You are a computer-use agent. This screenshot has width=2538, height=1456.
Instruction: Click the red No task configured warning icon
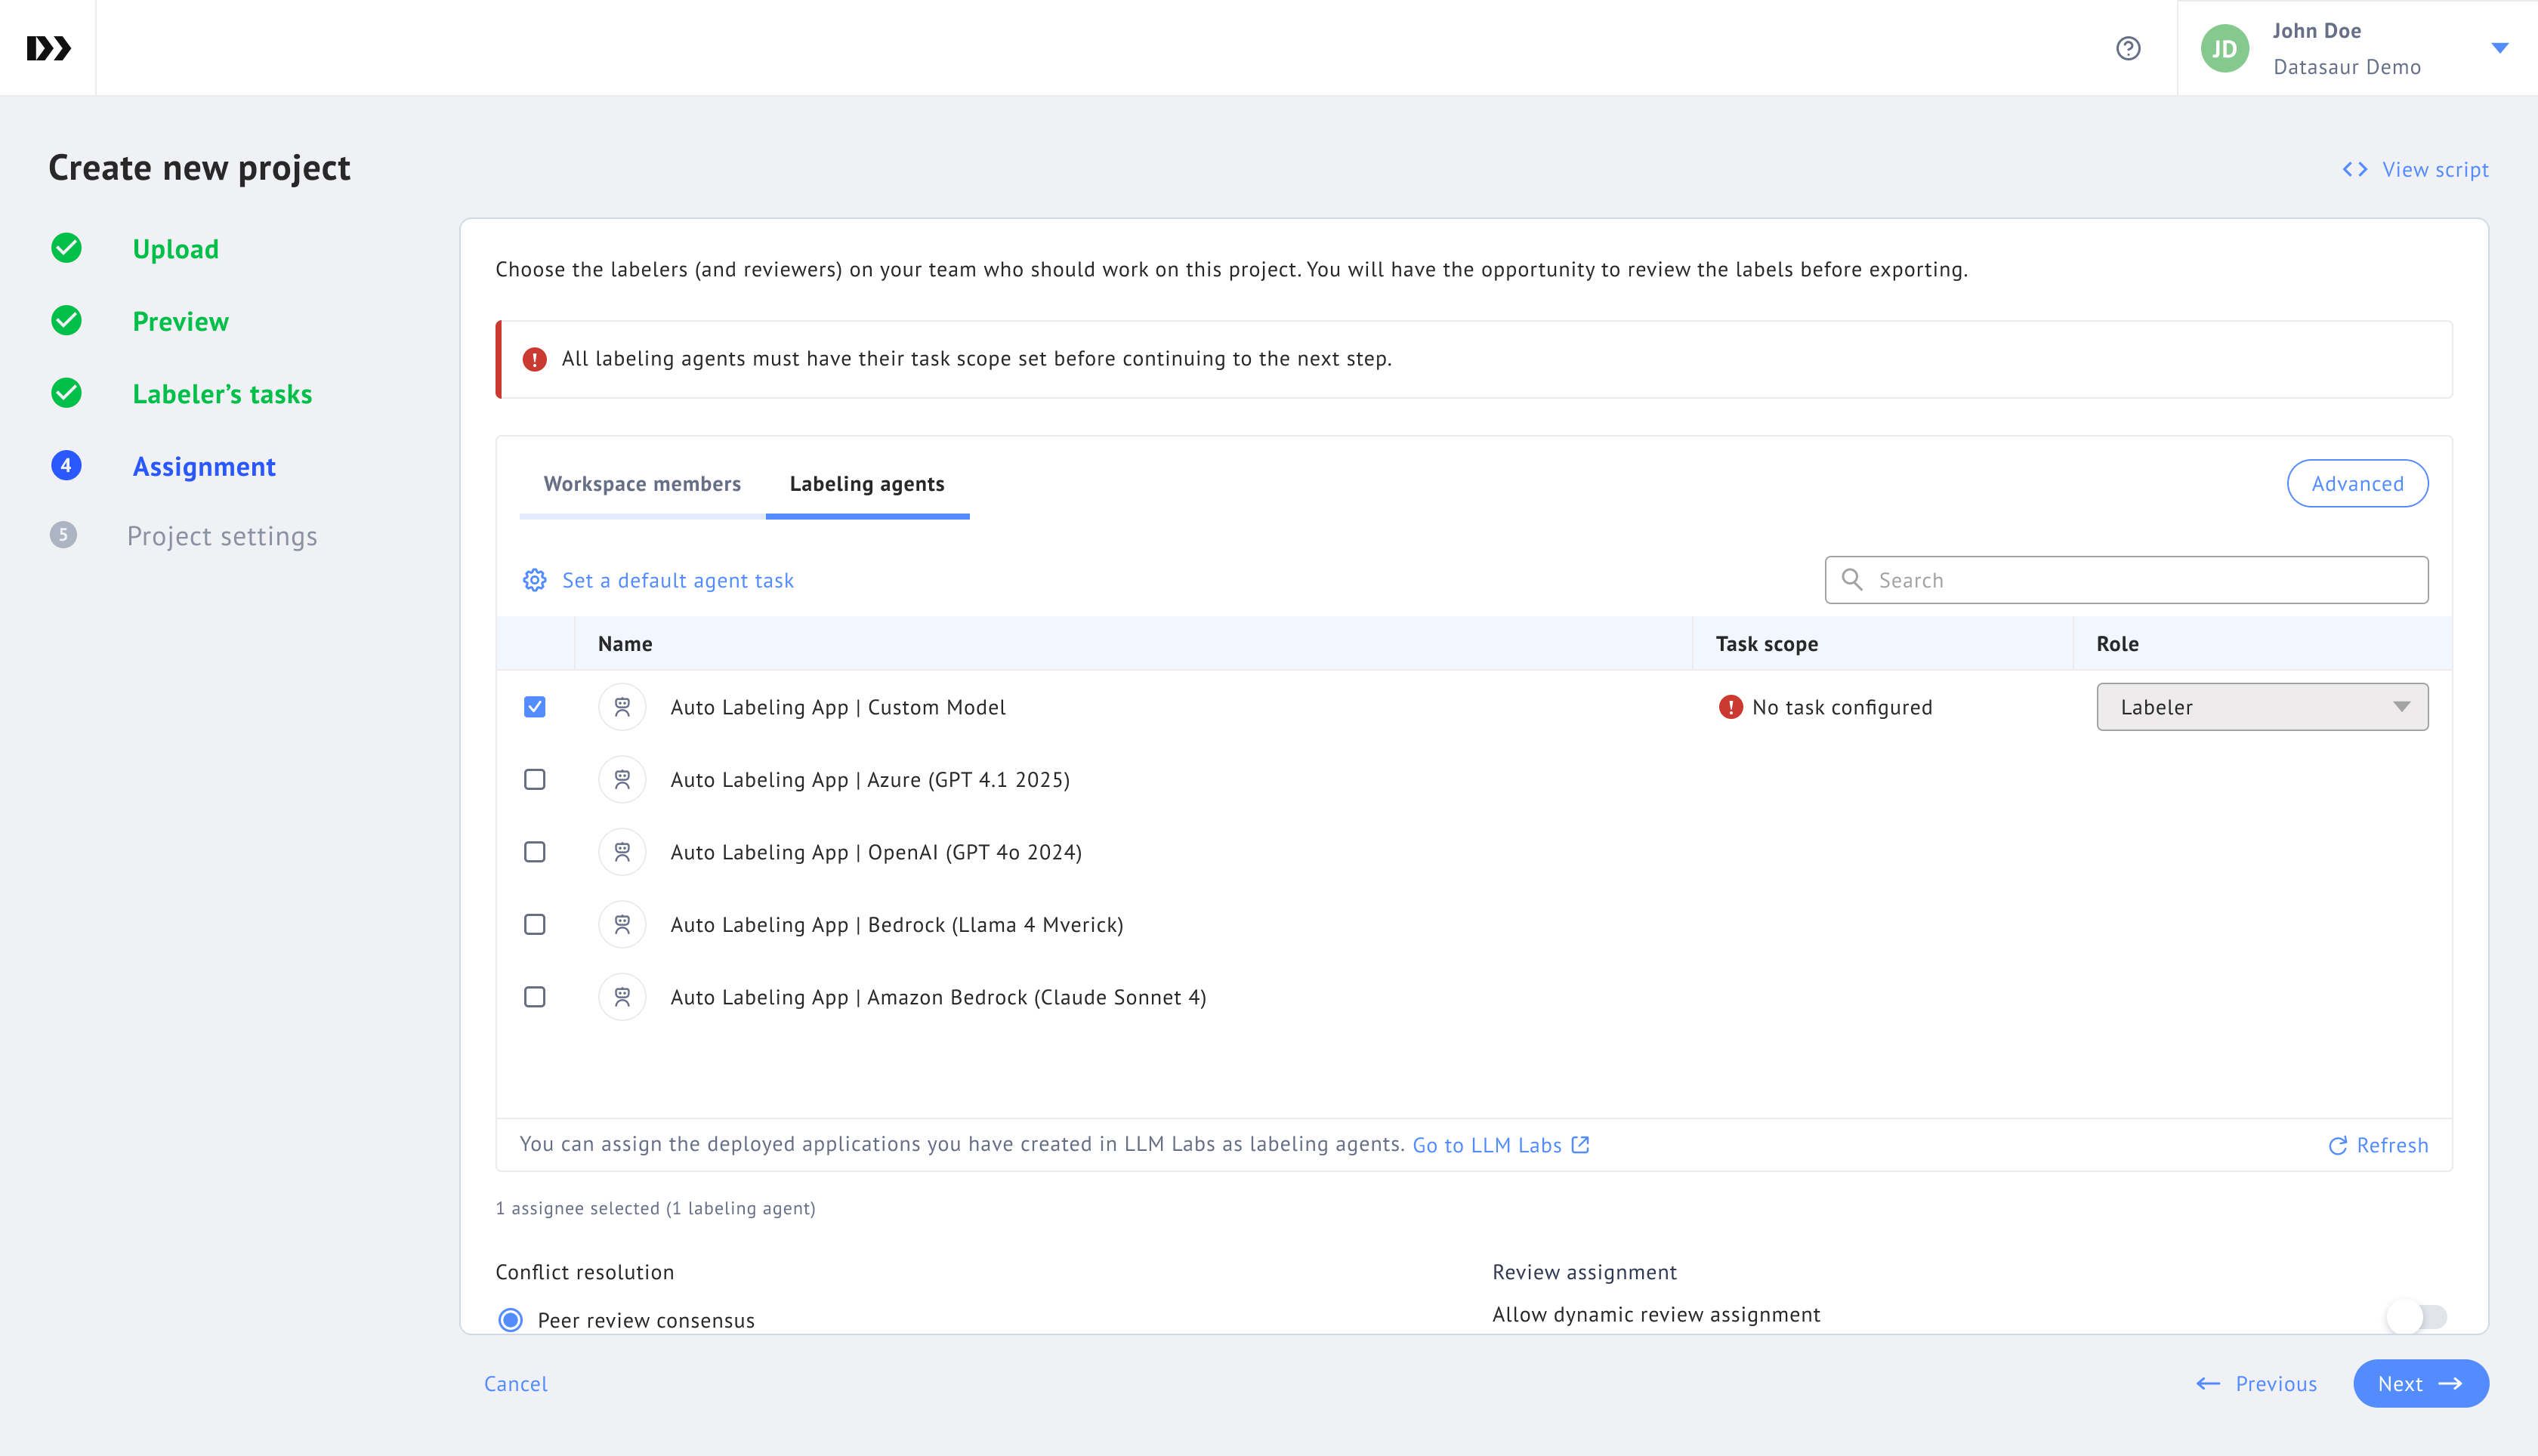(x=1730, y=707)
